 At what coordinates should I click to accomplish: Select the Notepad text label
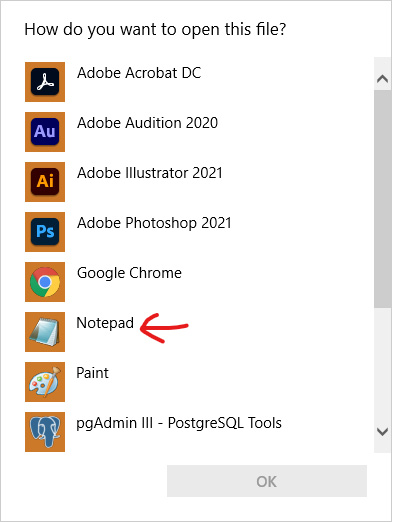pos(105,323)
